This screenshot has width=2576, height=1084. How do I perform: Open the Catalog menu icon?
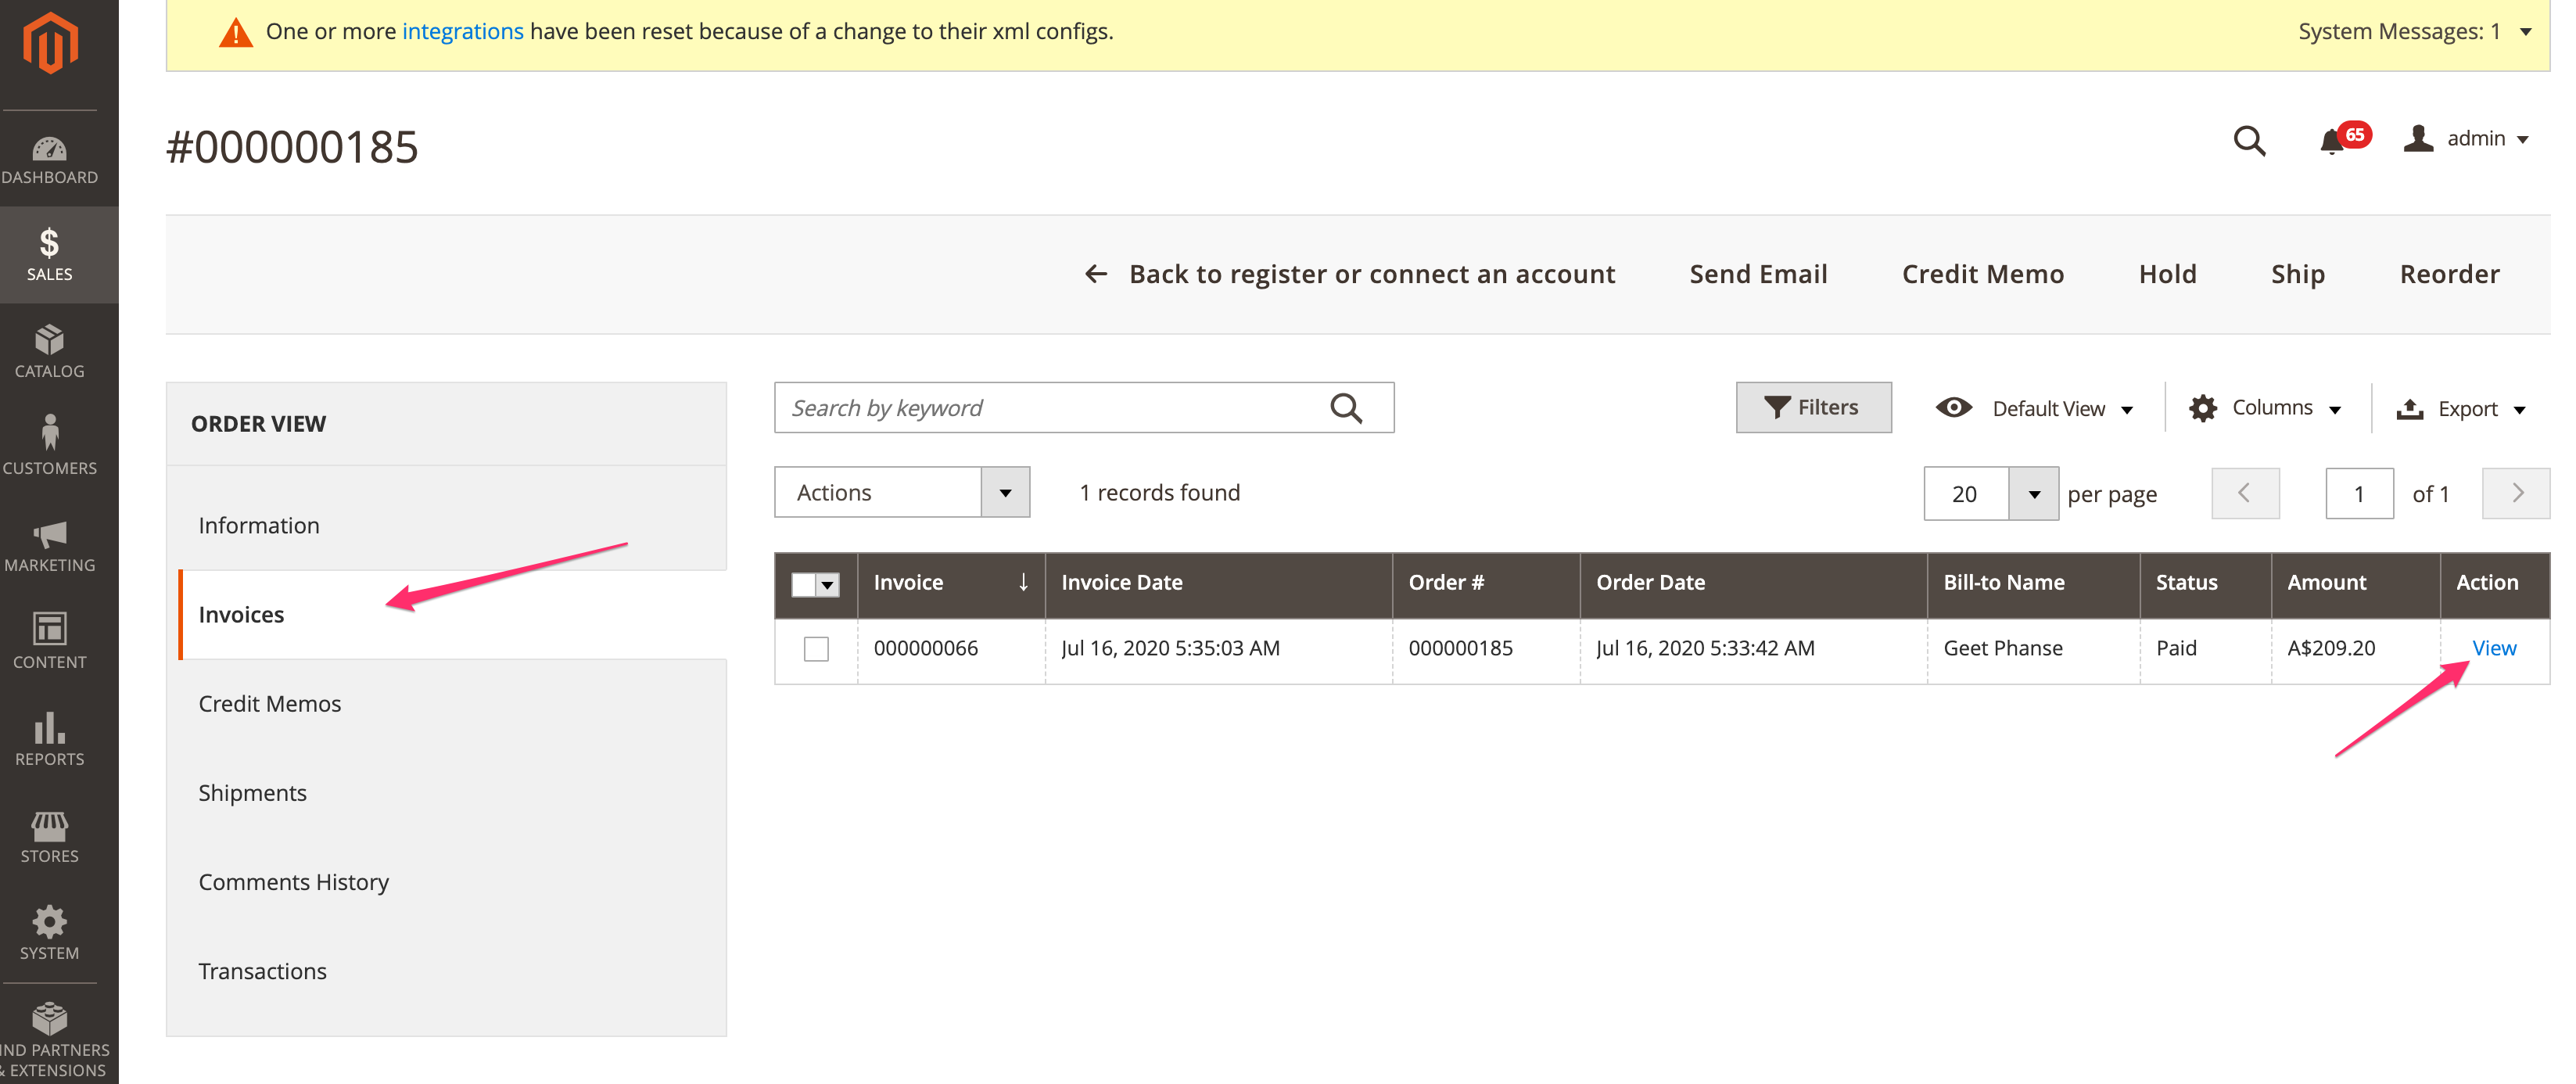pos(49,352)
